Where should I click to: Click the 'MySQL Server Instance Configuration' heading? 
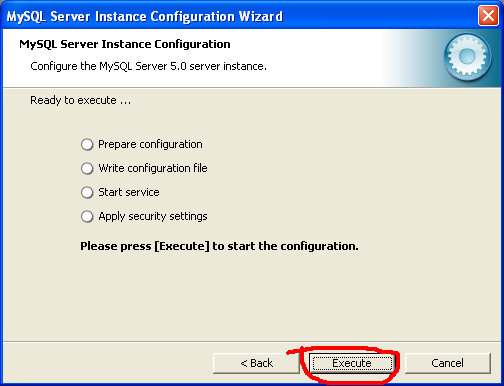125,44
